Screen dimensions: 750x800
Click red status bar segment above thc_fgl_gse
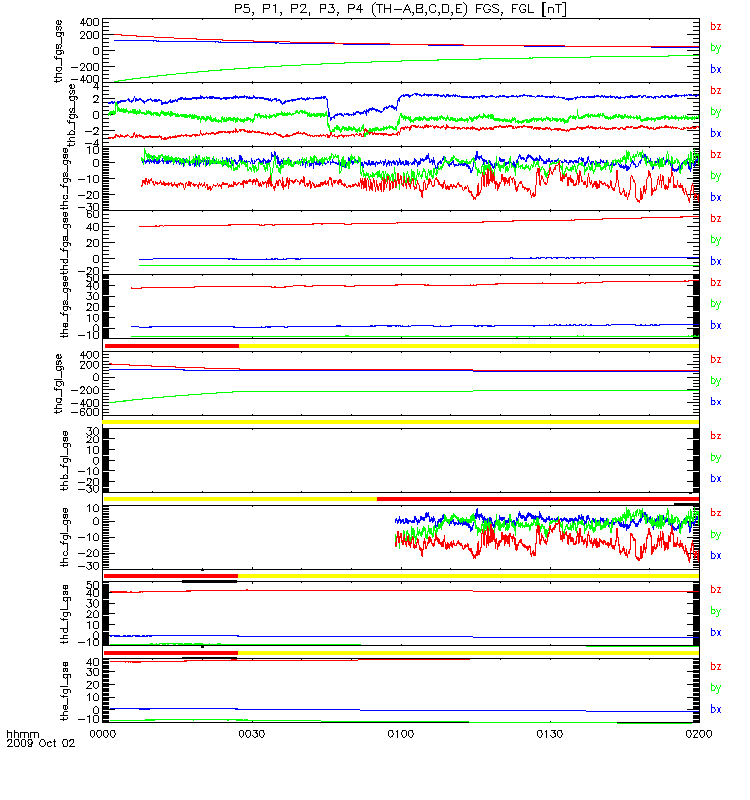coord(538,499)
